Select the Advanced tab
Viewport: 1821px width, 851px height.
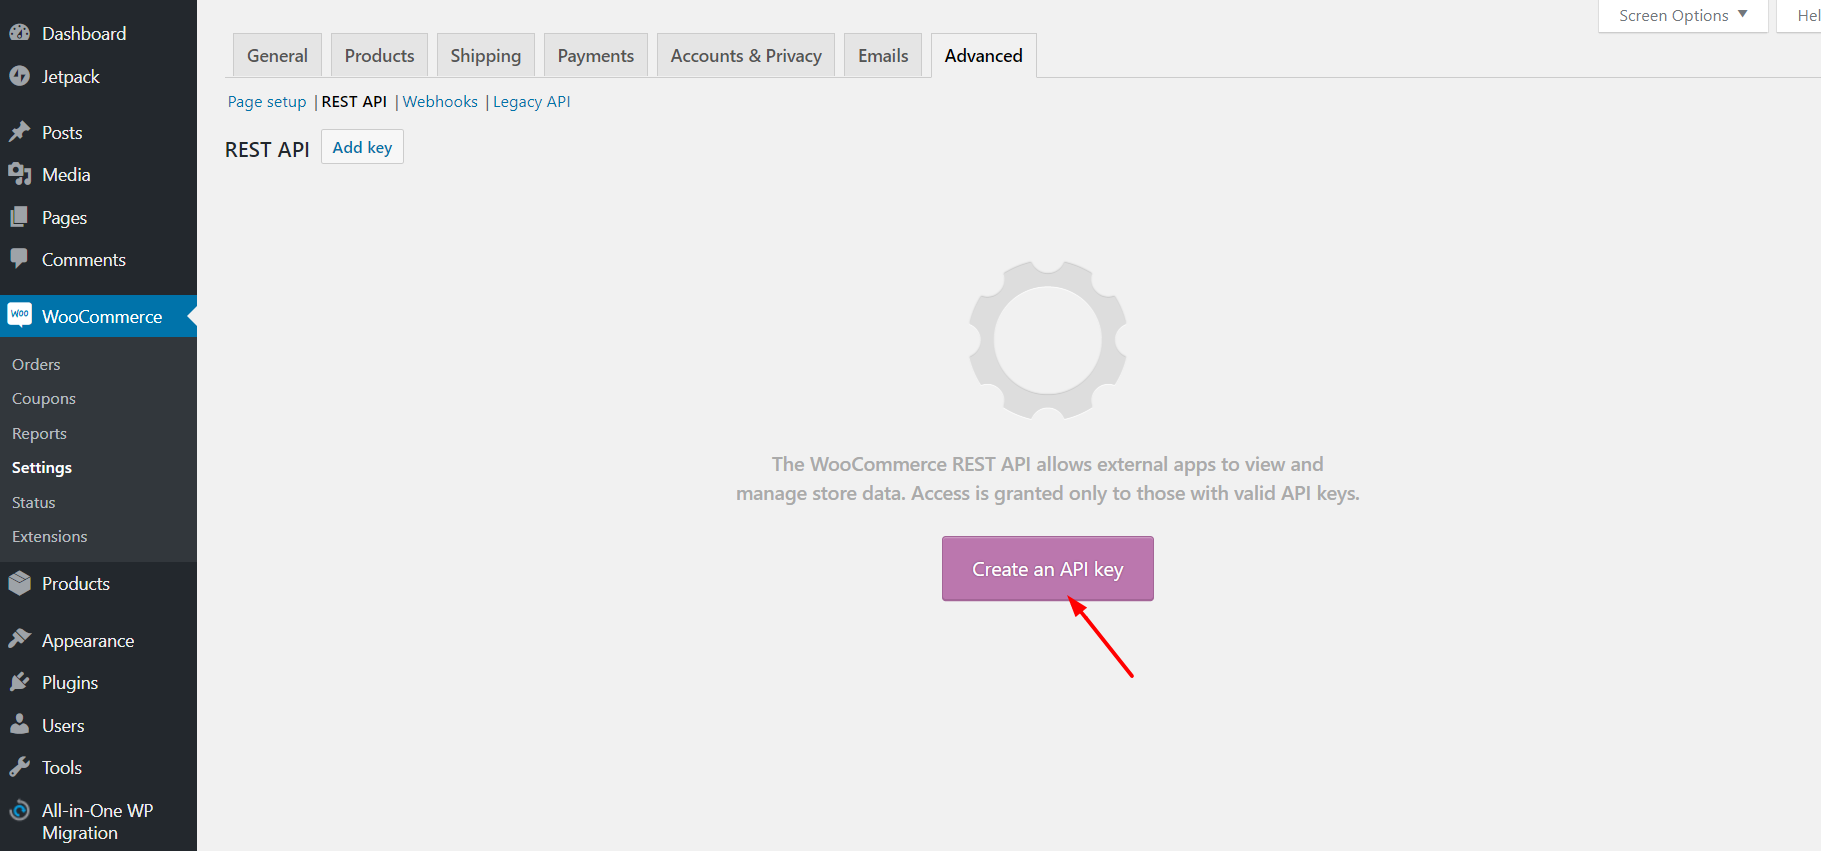pos(984,55)
